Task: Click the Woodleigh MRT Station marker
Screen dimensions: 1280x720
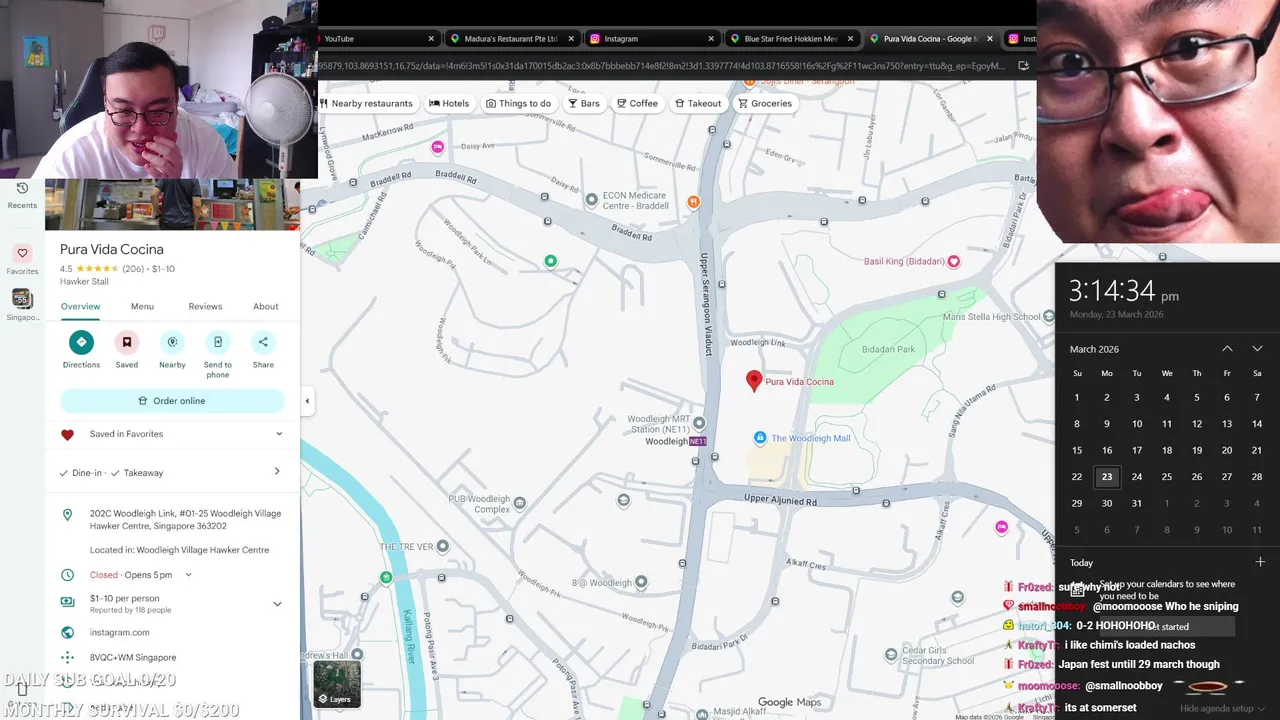Action: (x=699, y=423)
